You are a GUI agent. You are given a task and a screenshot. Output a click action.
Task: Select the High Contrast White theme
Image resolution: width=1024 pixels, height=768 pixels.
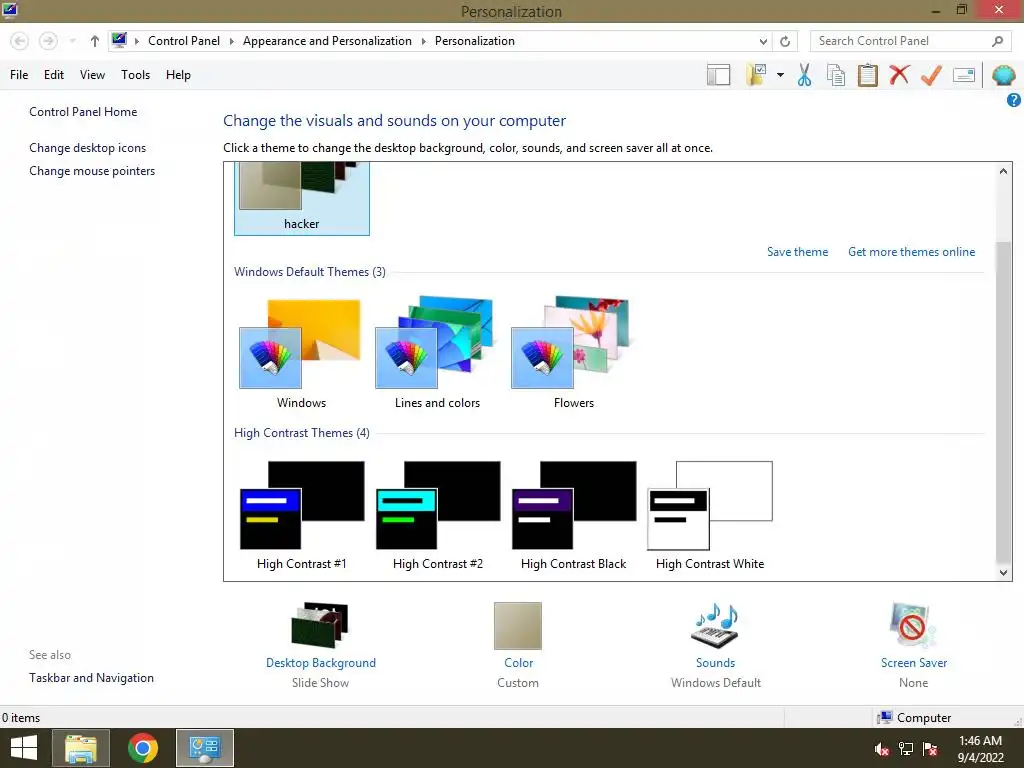click(710, 515)
